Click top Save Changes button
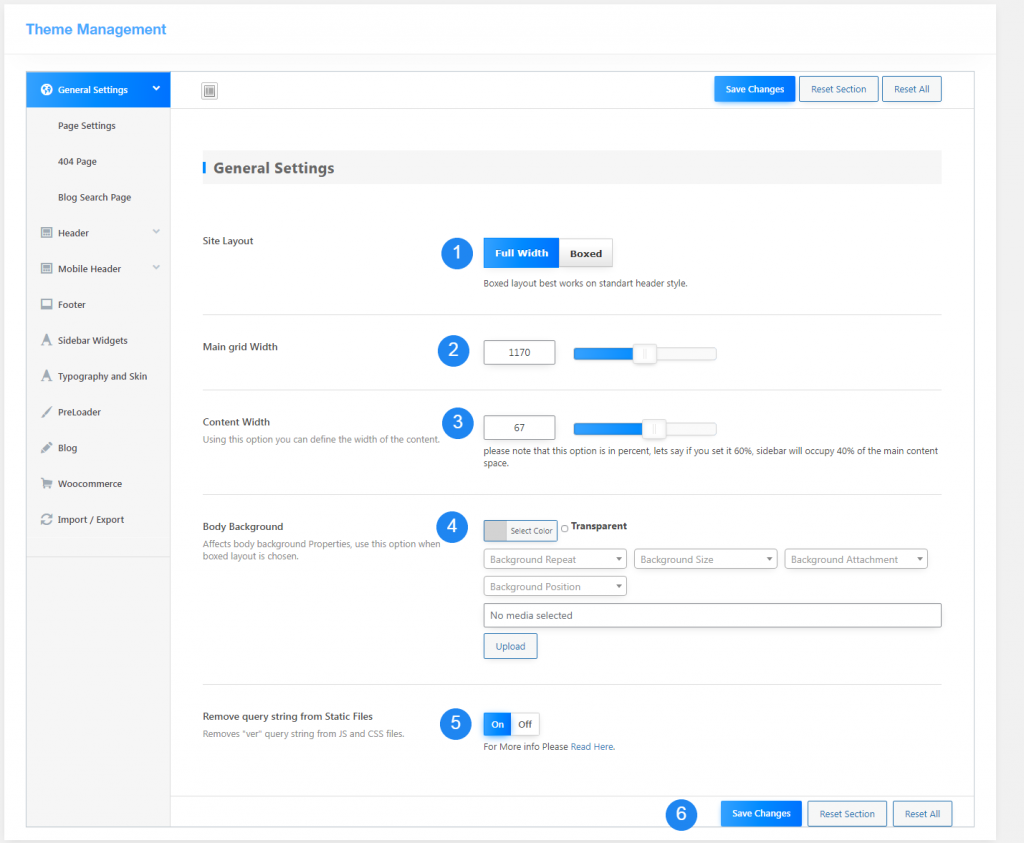Viewport: 1024px width, 843px height. (x=754, y=89)
